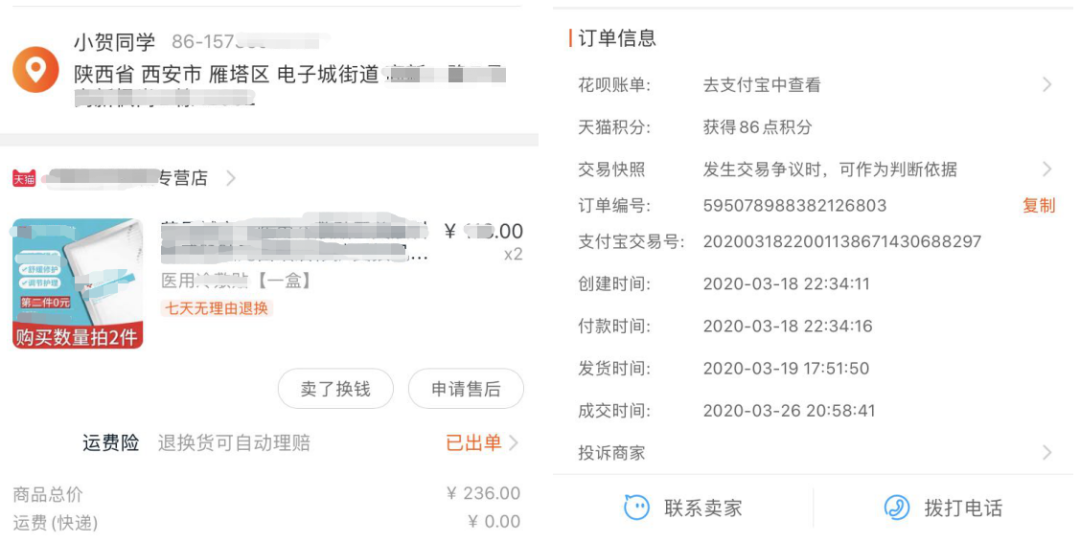Expand the store page chevron
Image resolution: width=1080 pixels, height=542 pixels.
coord(231,179)
